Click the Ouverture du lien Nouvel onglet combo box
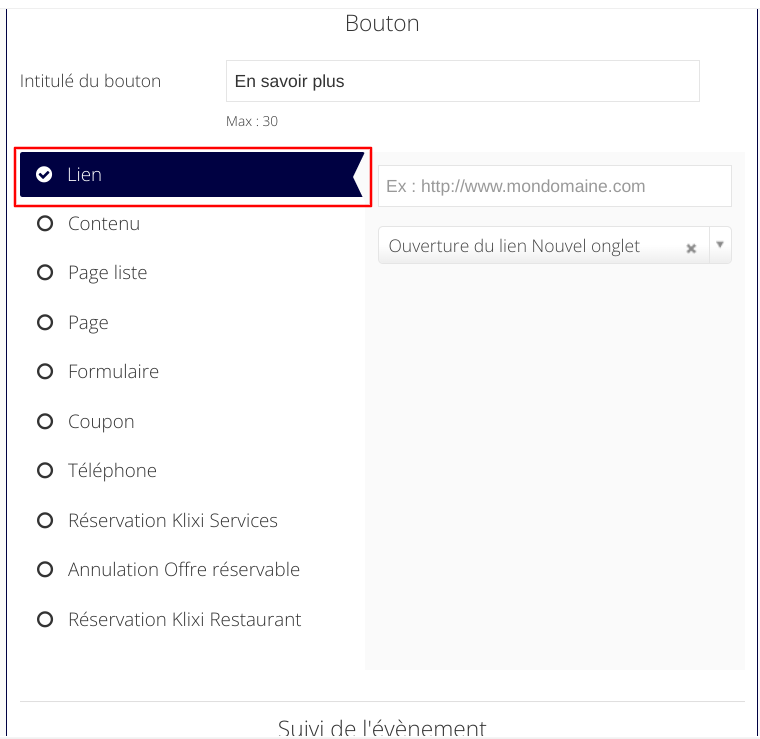The width and height of the screenshot is (760, 739). (530, 246)
